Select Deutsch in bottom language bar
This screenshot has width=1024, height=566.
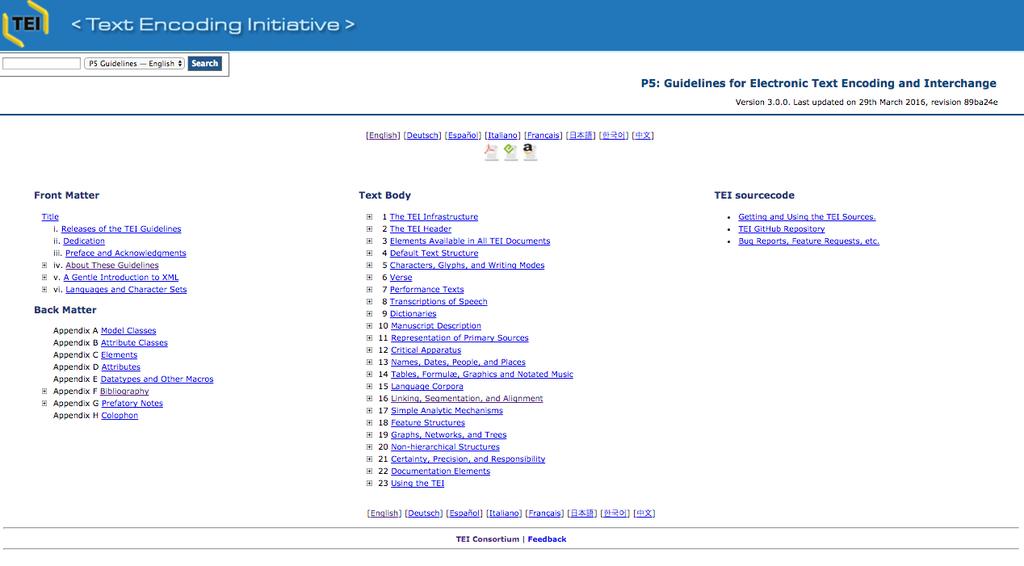click(x=423, y=513)
